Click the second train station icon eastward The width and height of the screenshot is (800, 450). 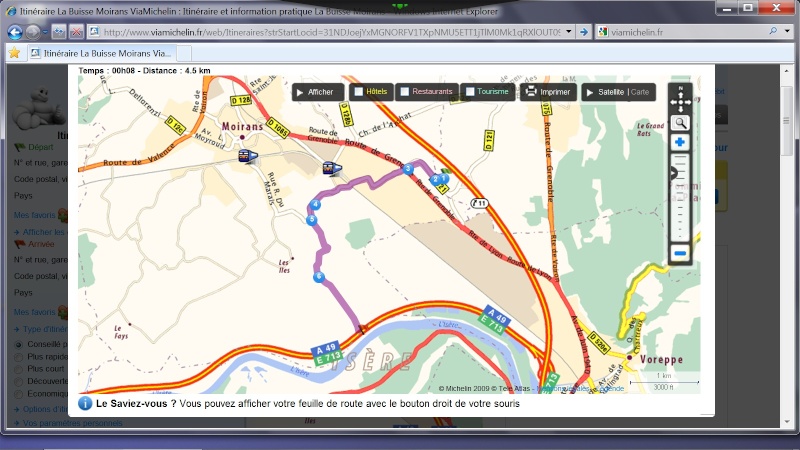(x=332, y=168)
